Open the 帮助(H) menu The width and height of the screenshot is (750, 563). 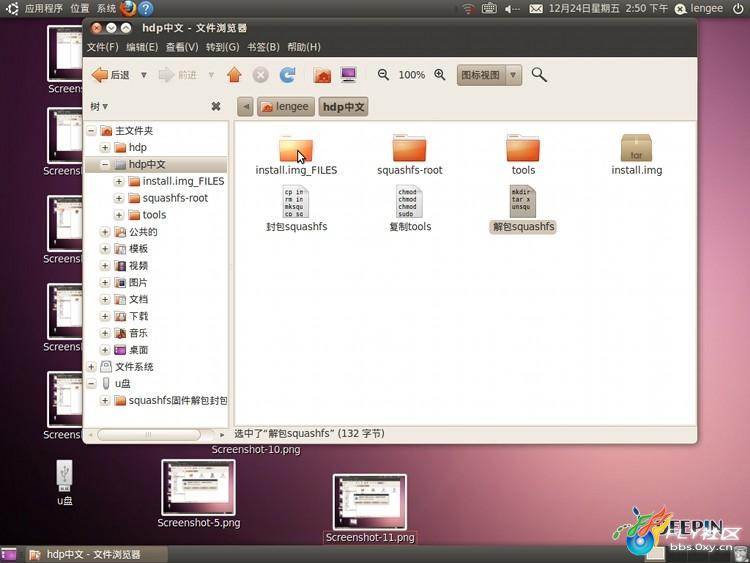(304, 47)
